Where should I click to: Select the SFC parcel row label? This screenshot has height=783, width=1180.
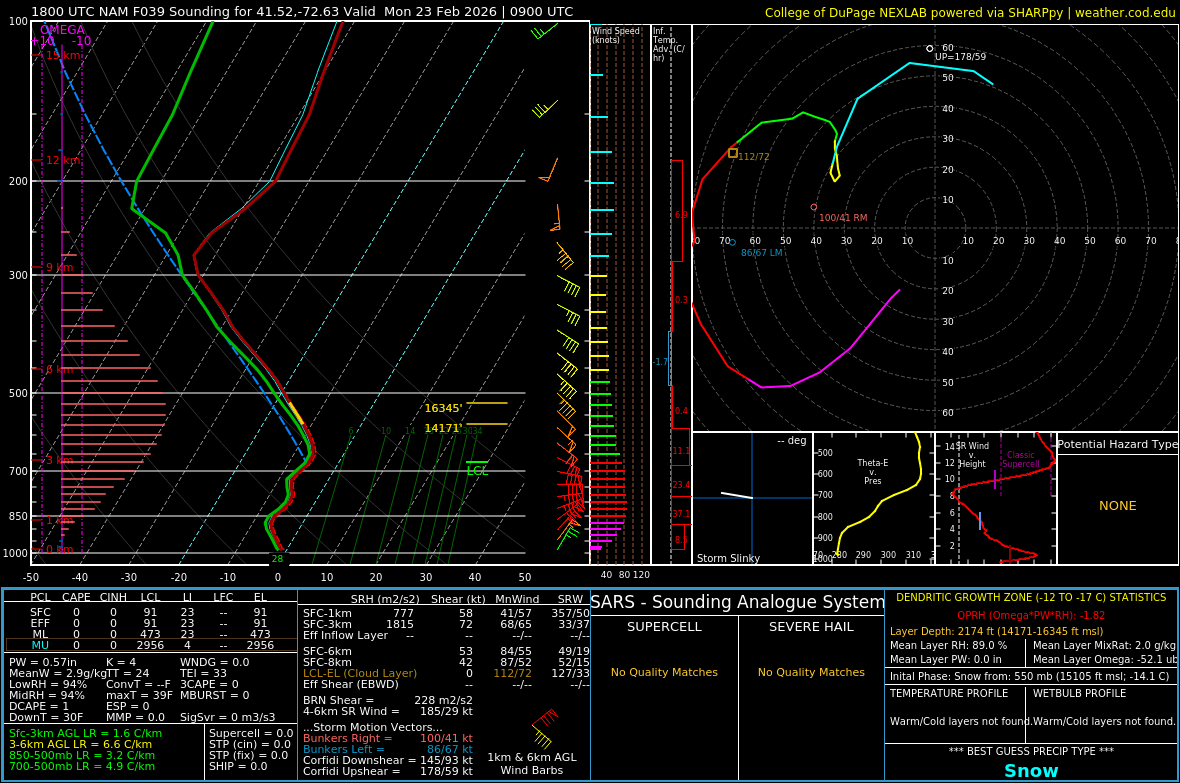point(40,613)
